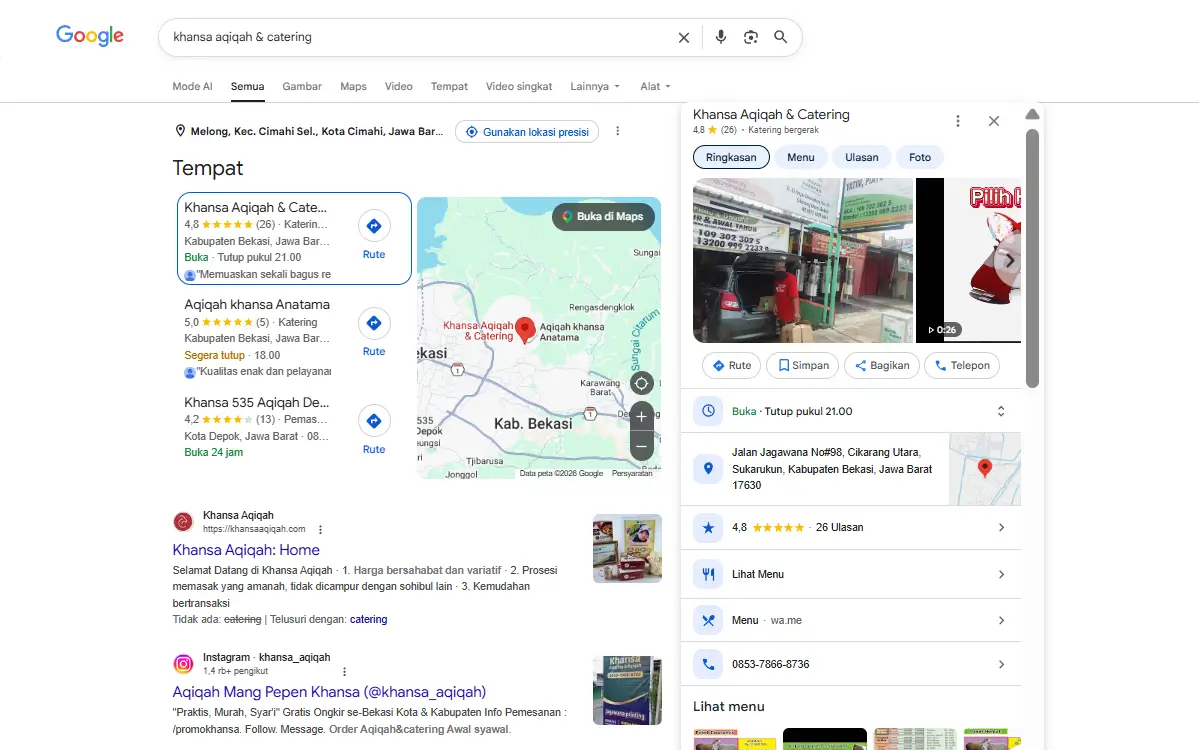Viewport: 1199px width, 750px height.
Task: Start voice search with microphone icon
Action: tap(720, 37)
